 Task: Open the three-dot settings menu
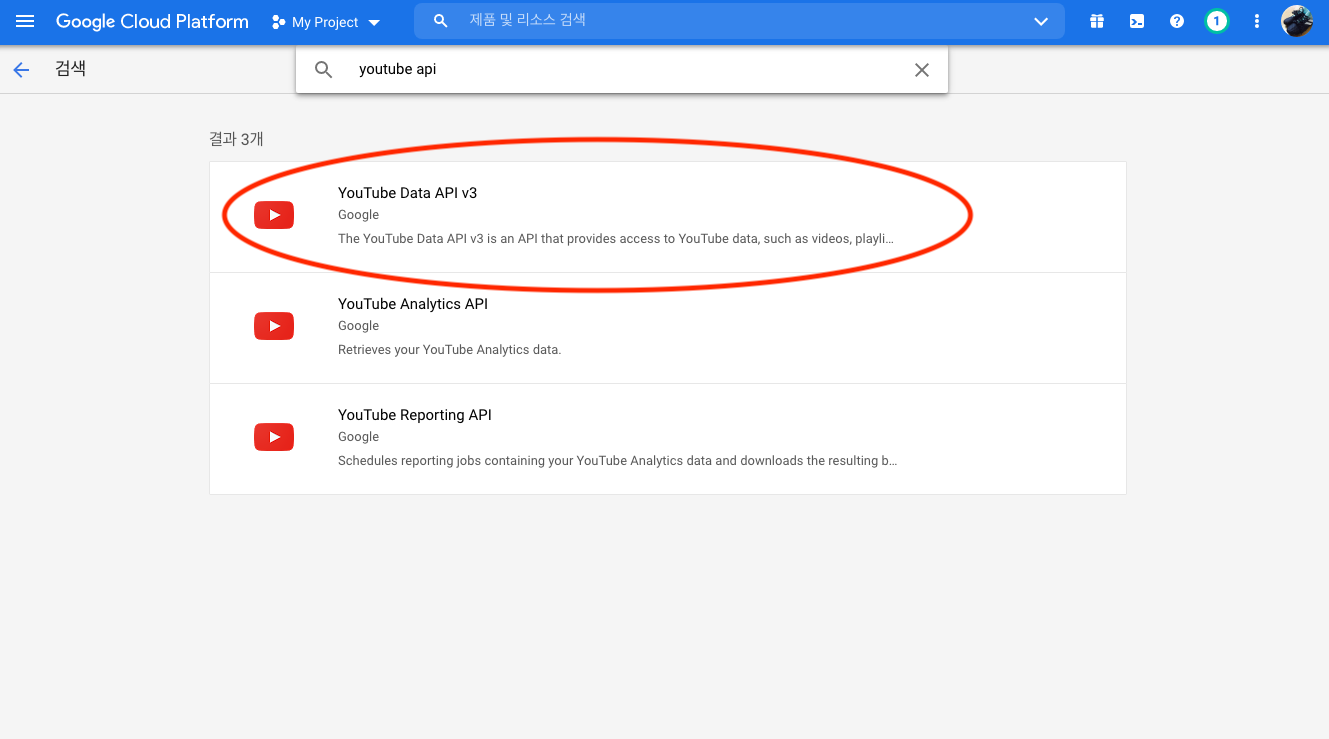point(1257,21)
